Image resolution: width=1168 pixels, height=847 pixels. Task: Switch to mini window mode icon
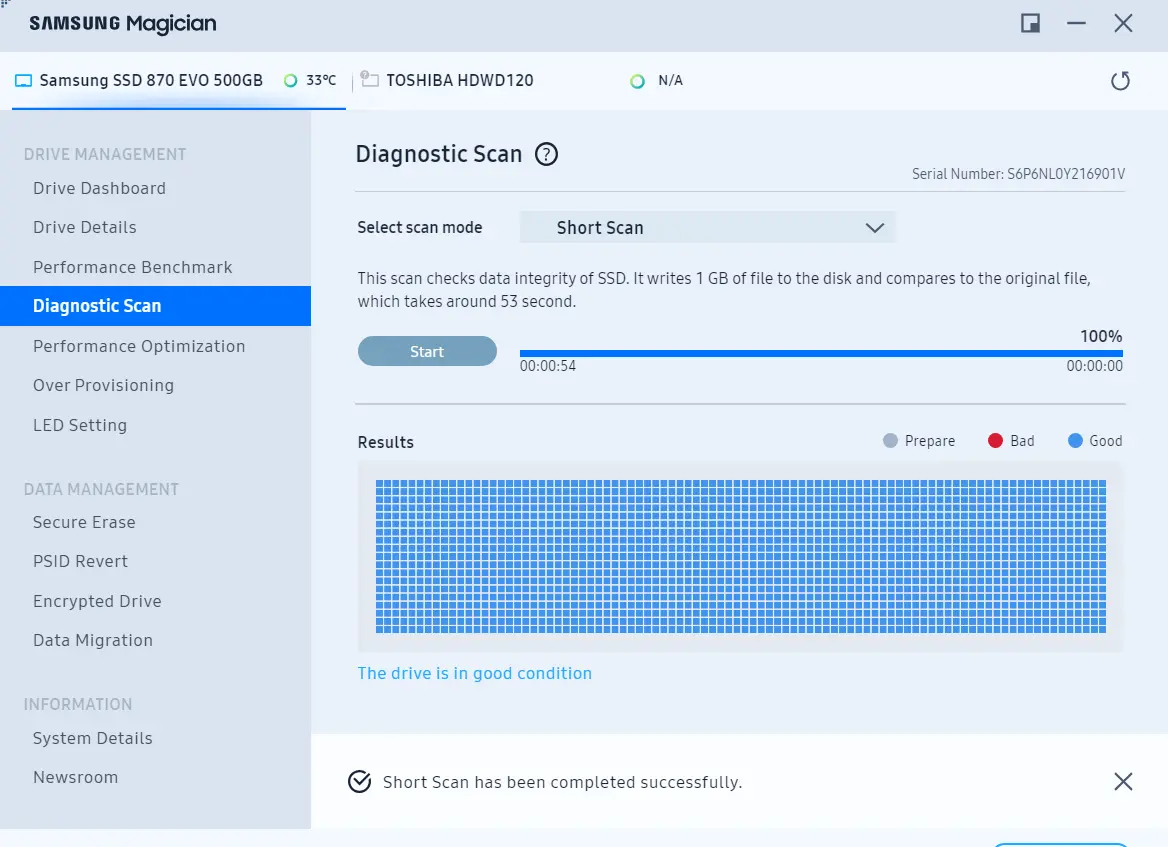[1030, 23]
